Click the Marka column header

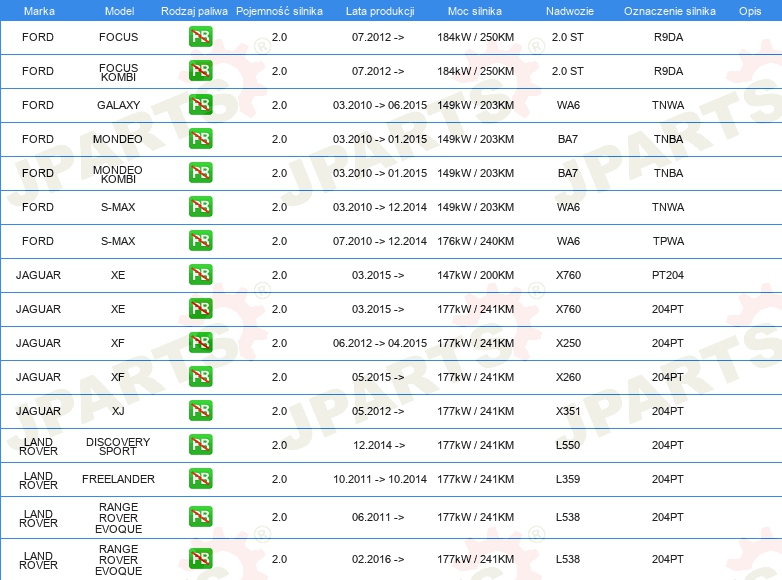click(39, 10)
